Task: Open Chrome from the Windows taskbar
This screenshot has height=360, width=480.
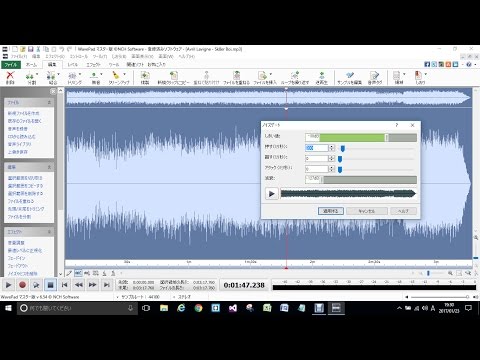Action: click(x=198, y=308)
